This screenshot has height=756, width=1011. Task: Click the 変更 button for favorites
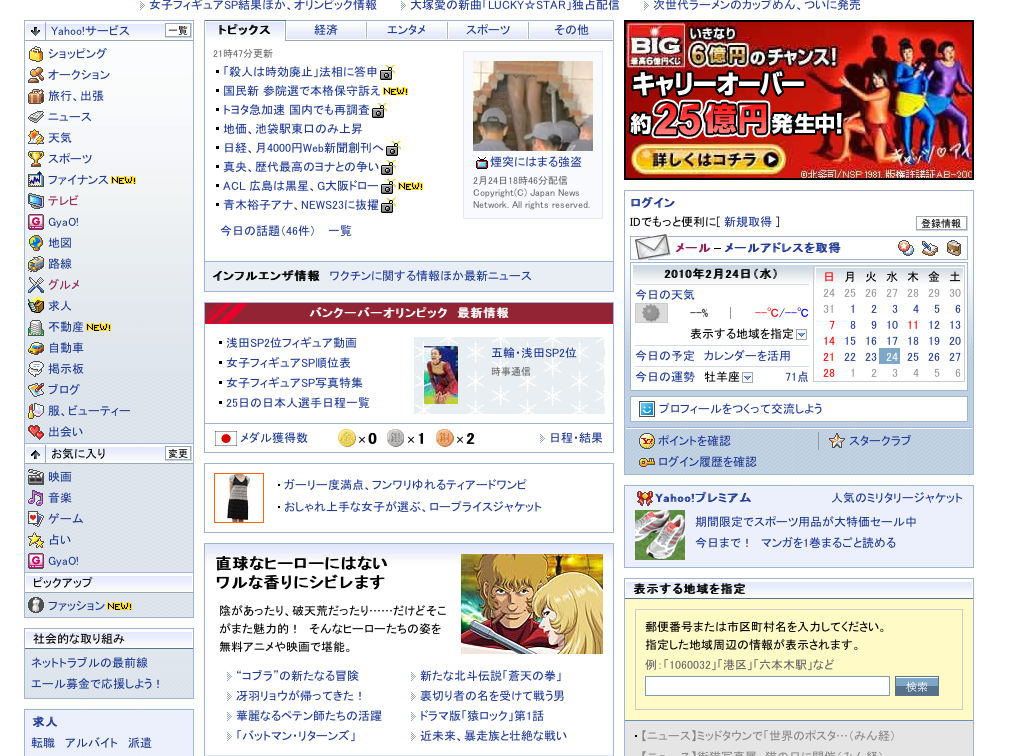pyautogui.click(x=178, y=454)
